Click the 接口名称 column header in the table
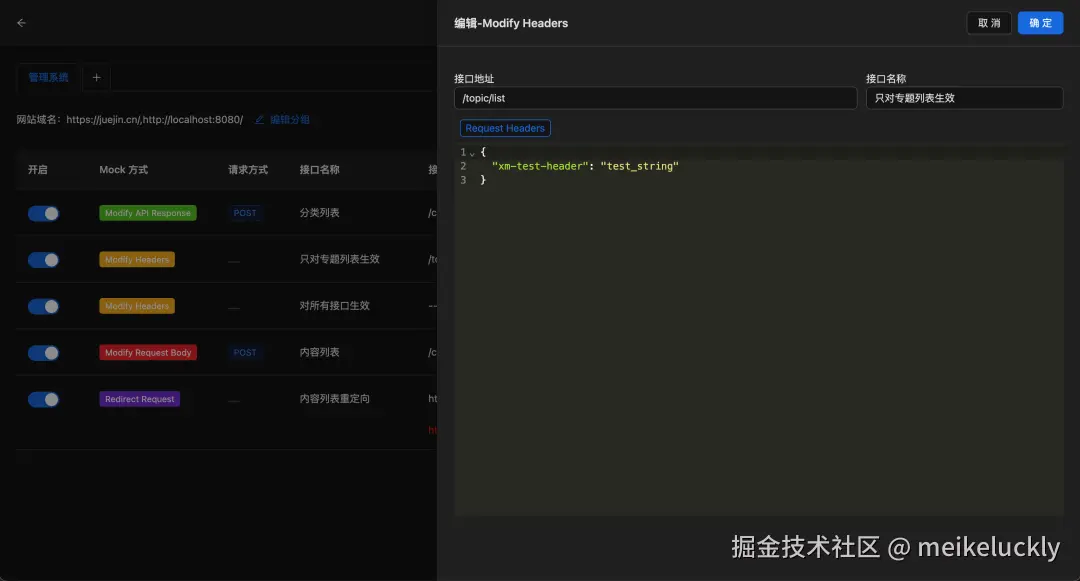The image size is (1080, 581). click(x=320, y=169)
